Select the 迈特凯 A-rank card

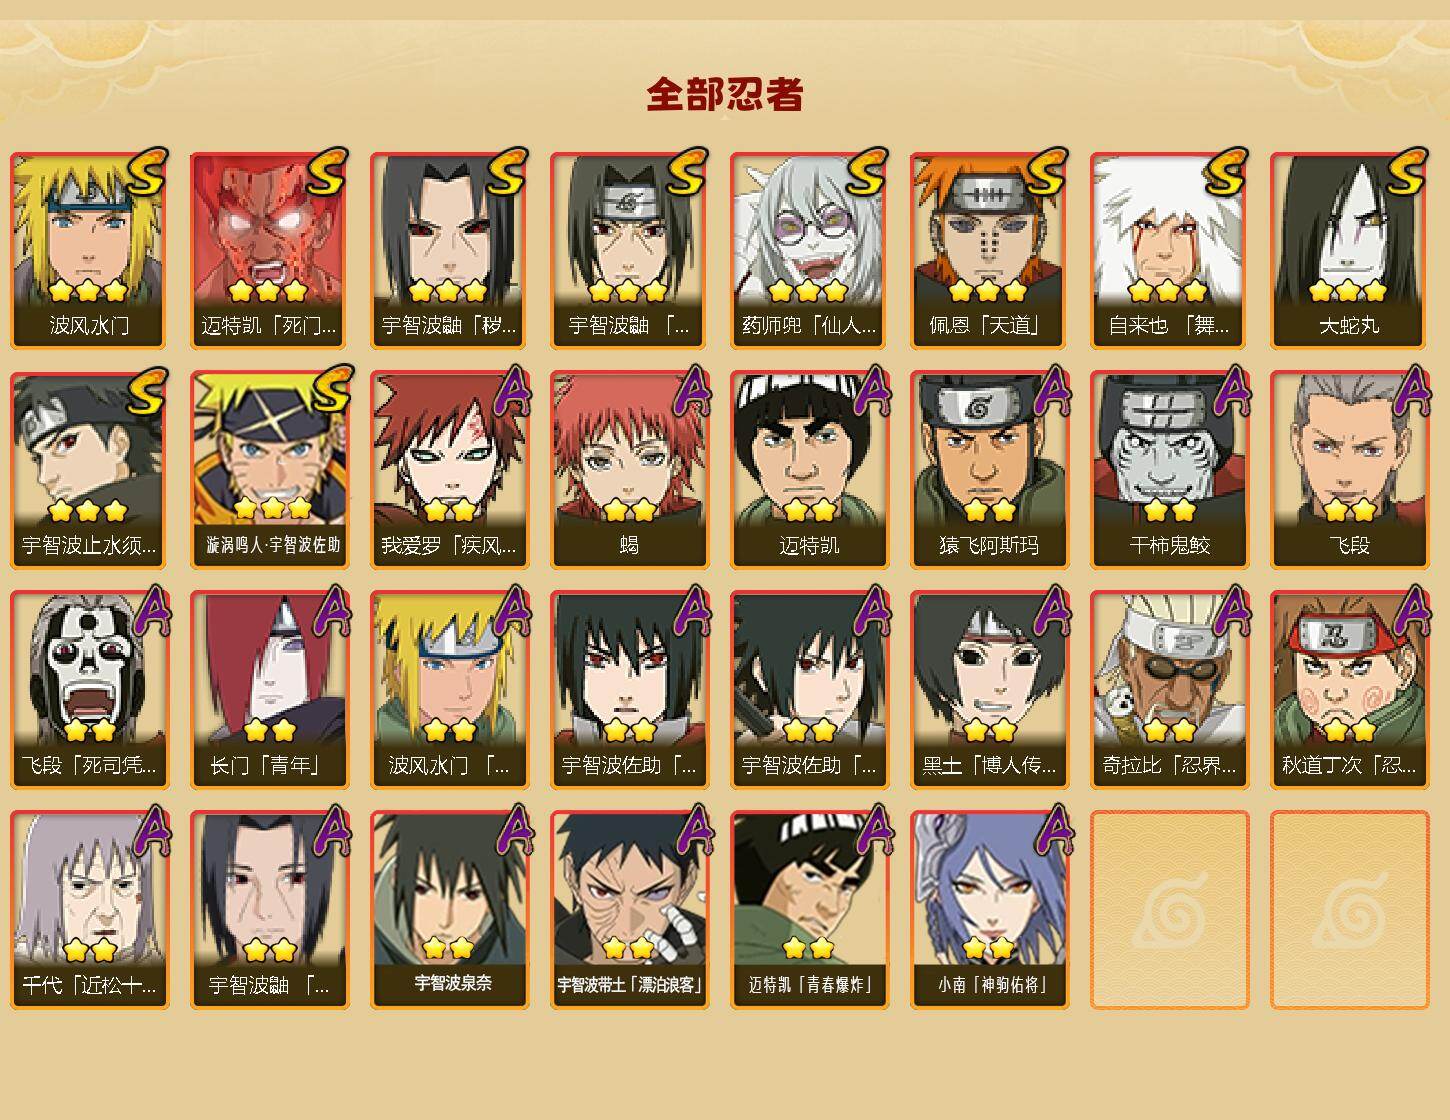tap(809, 470)
